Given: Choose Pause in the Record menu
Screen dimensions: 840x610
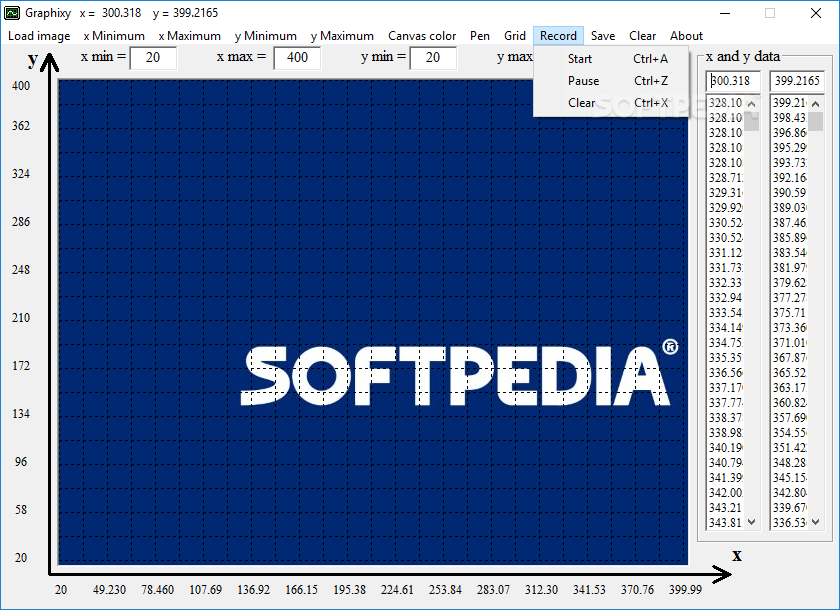Looking at the screenshot, I should point(611,81).
